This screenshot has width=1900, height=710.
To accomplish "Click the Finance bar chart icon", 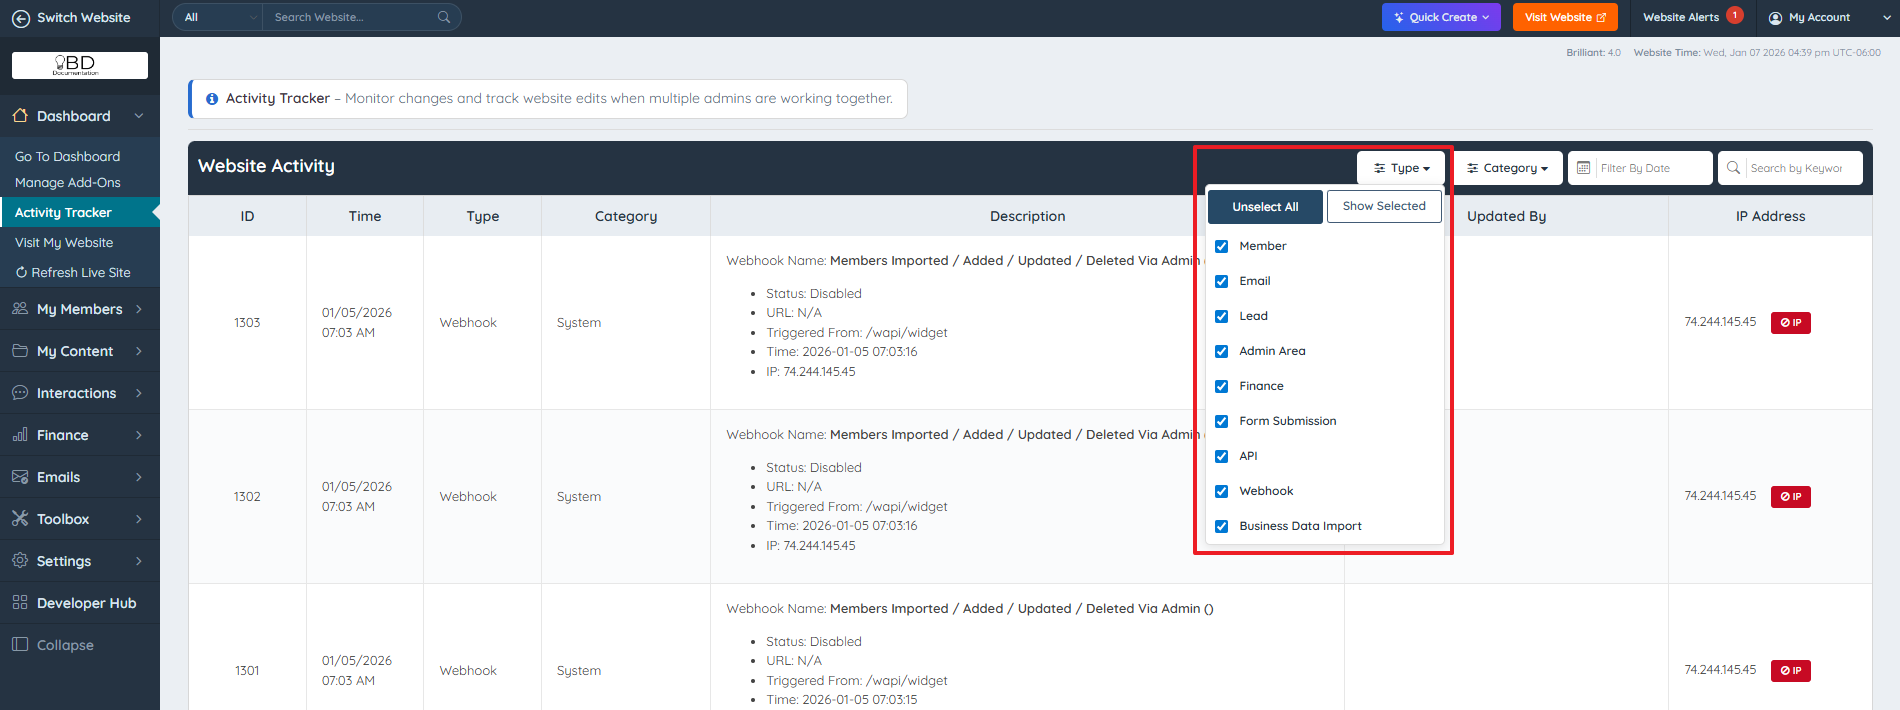I will tap(20, 435).
